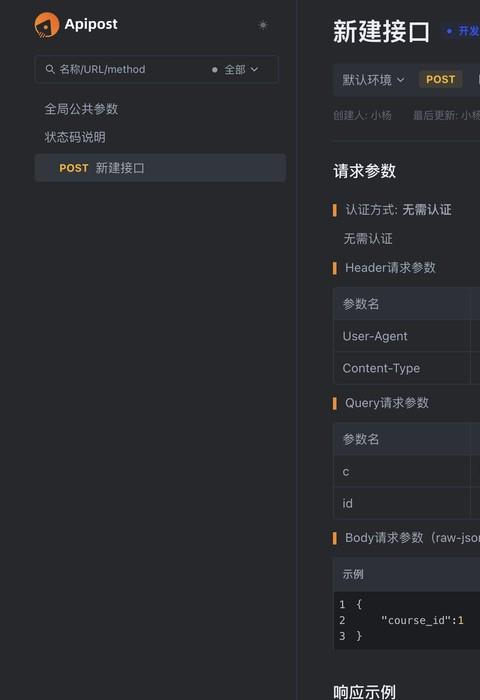Click the Header请求参数 section heading

(390, 268)
